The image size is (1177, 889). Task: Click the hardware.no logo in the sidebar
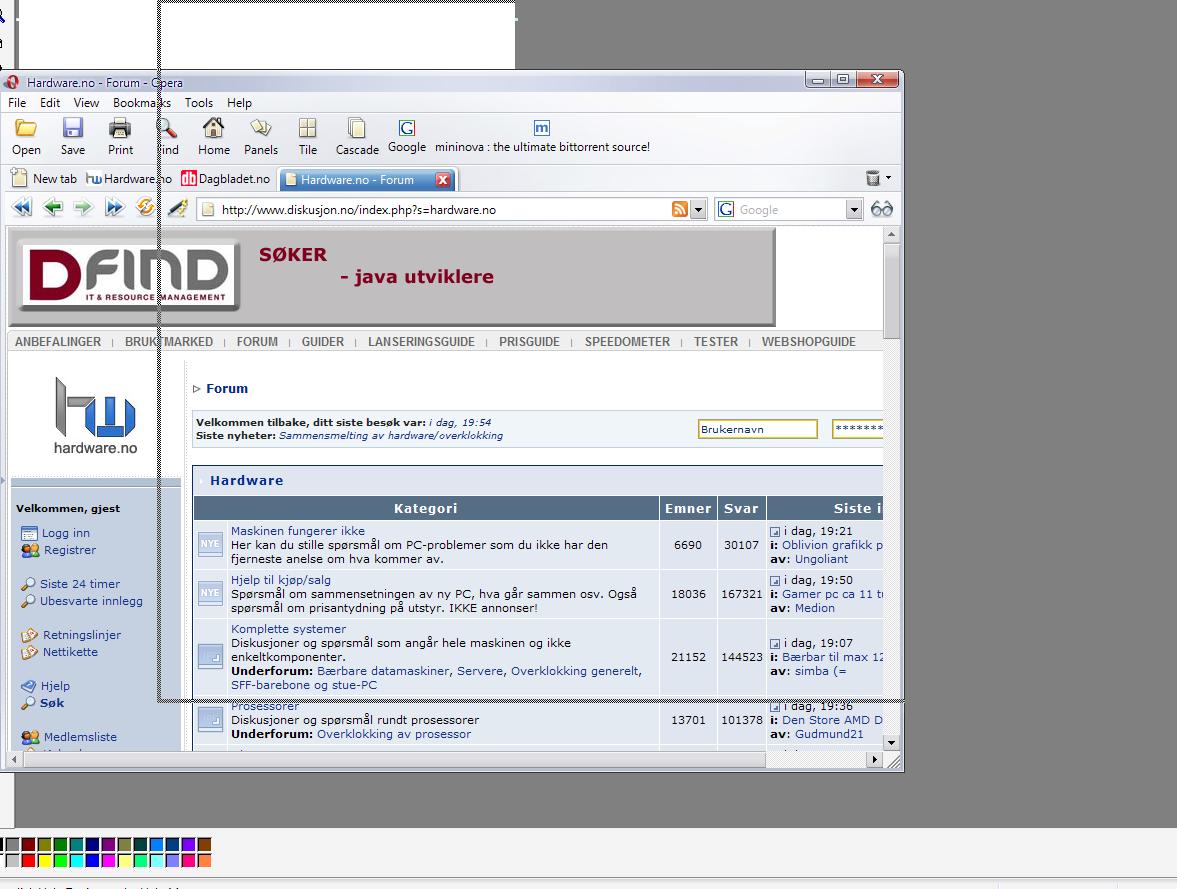pos(95,416)
